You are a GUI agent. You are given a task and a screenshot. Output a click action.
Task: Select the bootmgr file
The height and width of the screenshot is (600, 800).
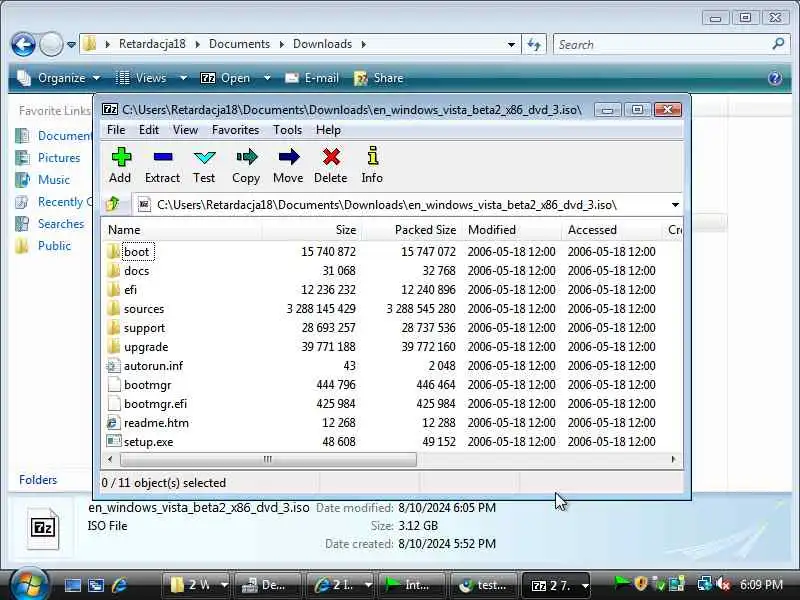[x=147, y=385]
